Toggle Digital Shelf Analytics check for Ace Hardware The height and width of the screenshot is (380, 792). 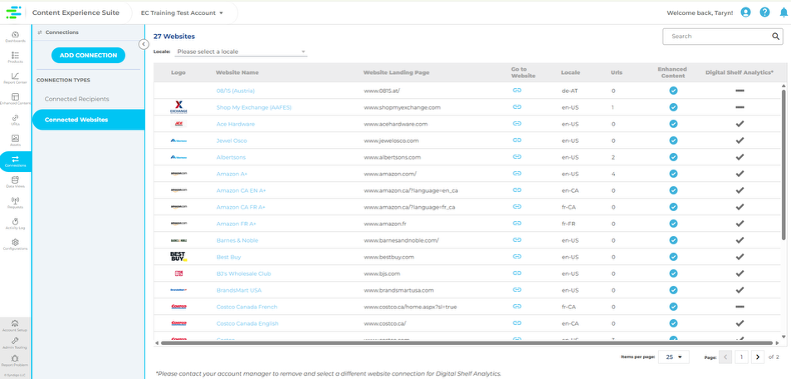pos(740,124)
